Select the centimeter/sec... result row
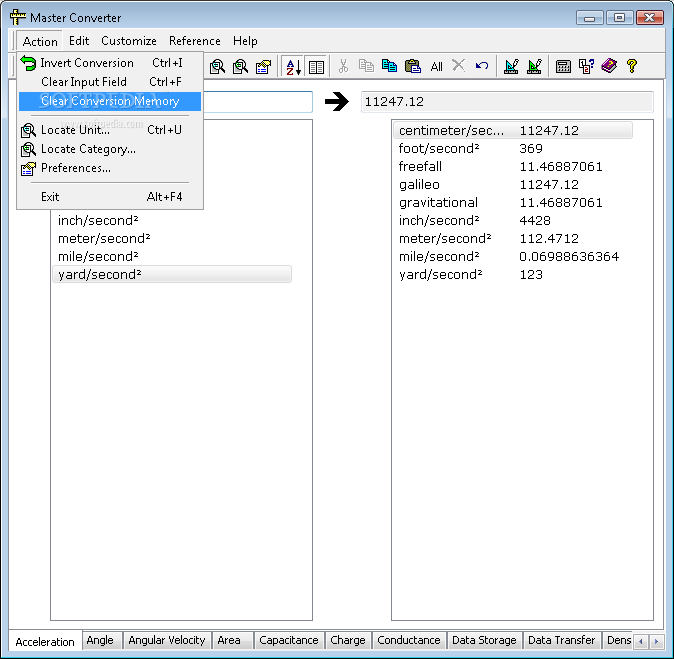 513,130
